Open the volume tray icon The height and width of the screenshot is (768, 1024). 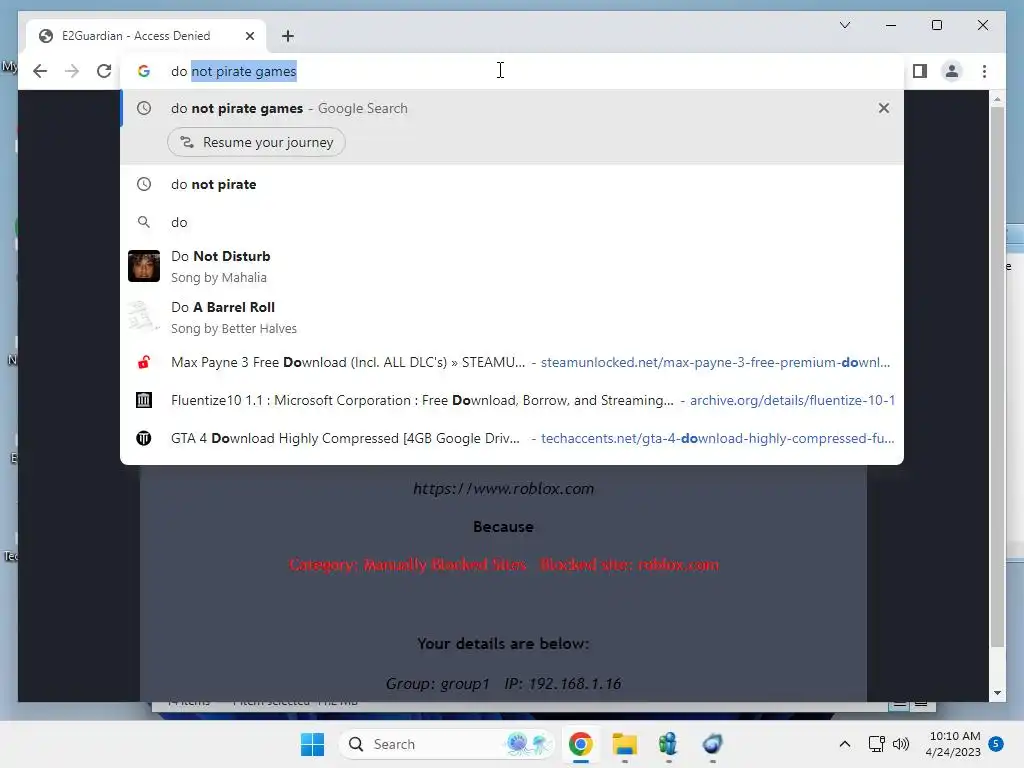pos(901,744)
